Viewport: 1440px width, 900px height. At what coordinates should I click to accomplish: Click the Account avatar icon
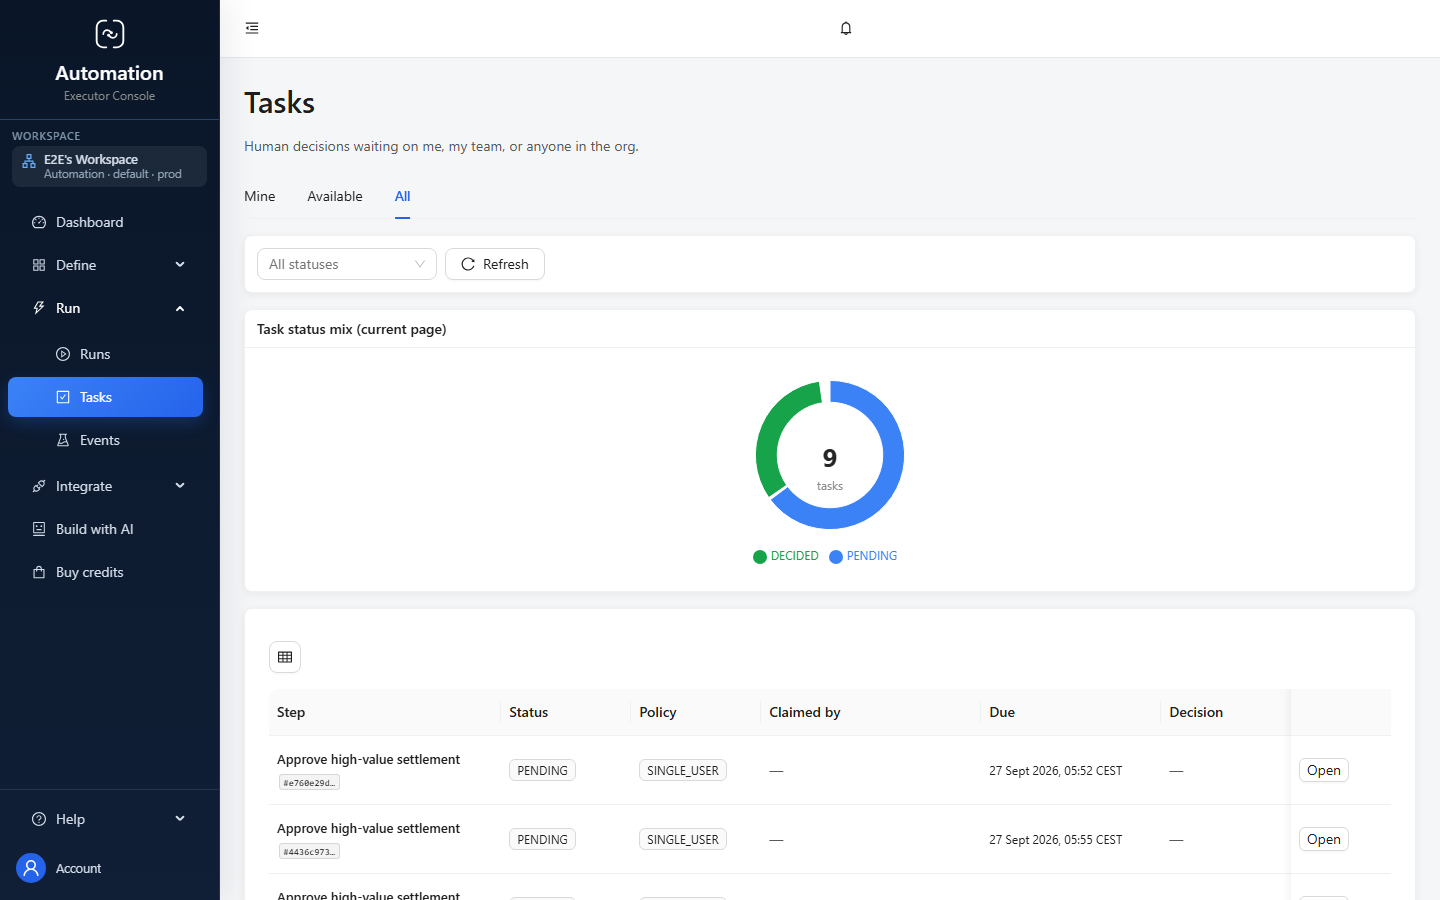[31, 868]
